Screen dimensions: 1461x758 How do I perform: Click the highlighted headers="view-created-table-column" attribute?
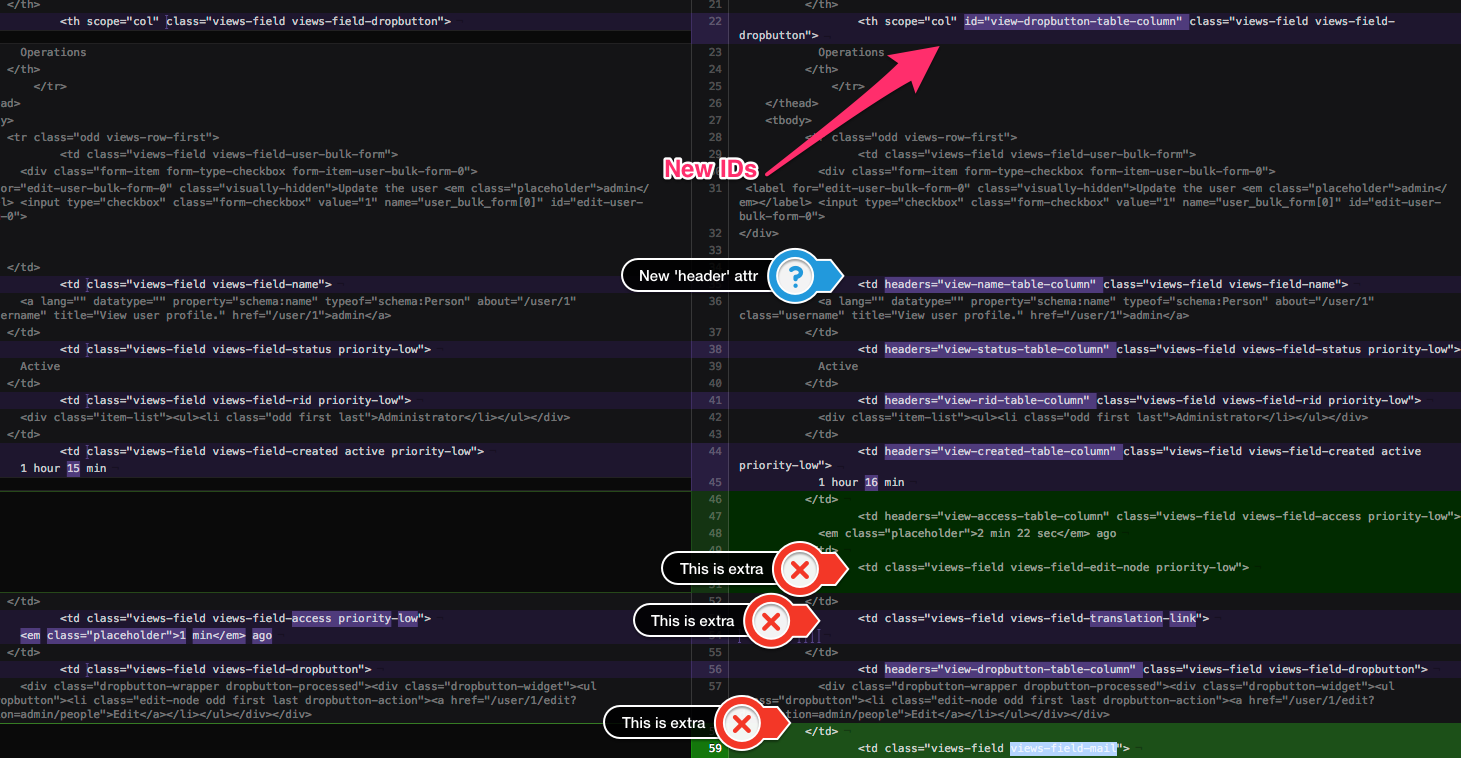[x=1001, y=451]
